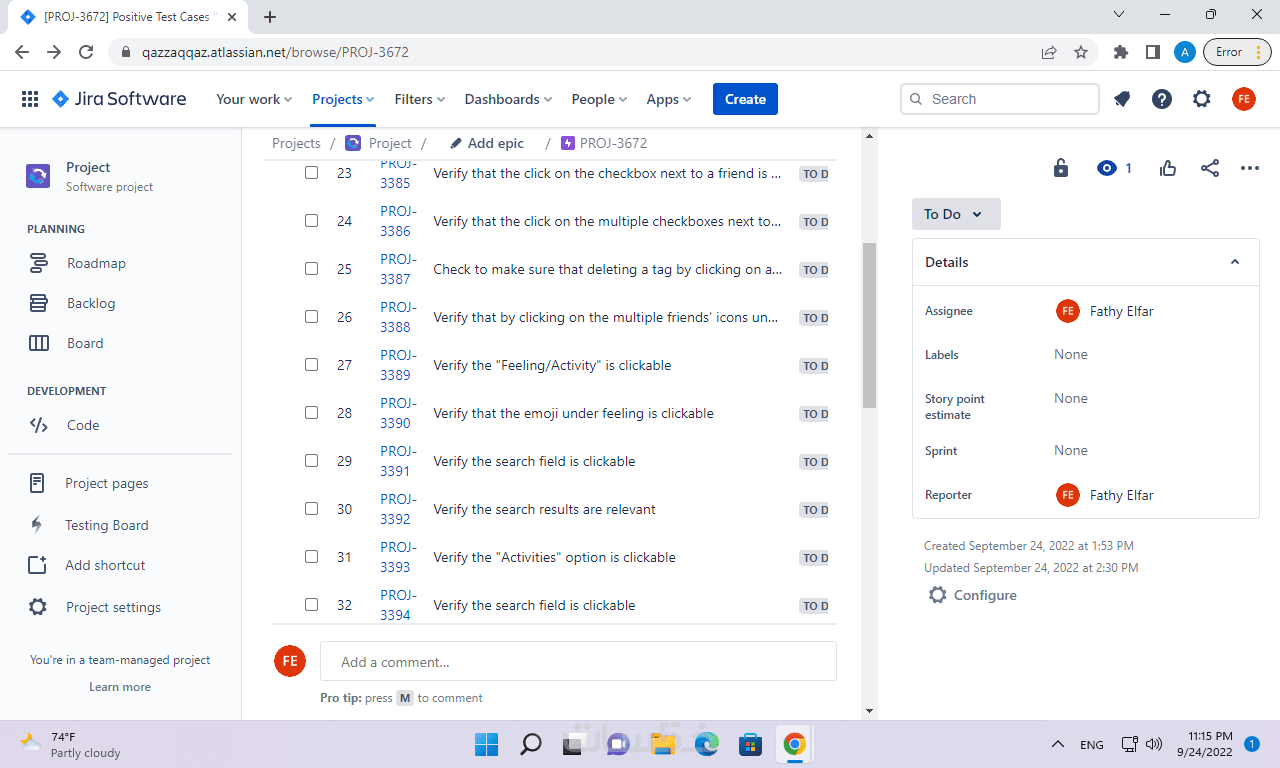Image resolution: width=1280 pixels, height=768 pixels.
Task: Open the Apps dropdown menu
Action: 669,99
